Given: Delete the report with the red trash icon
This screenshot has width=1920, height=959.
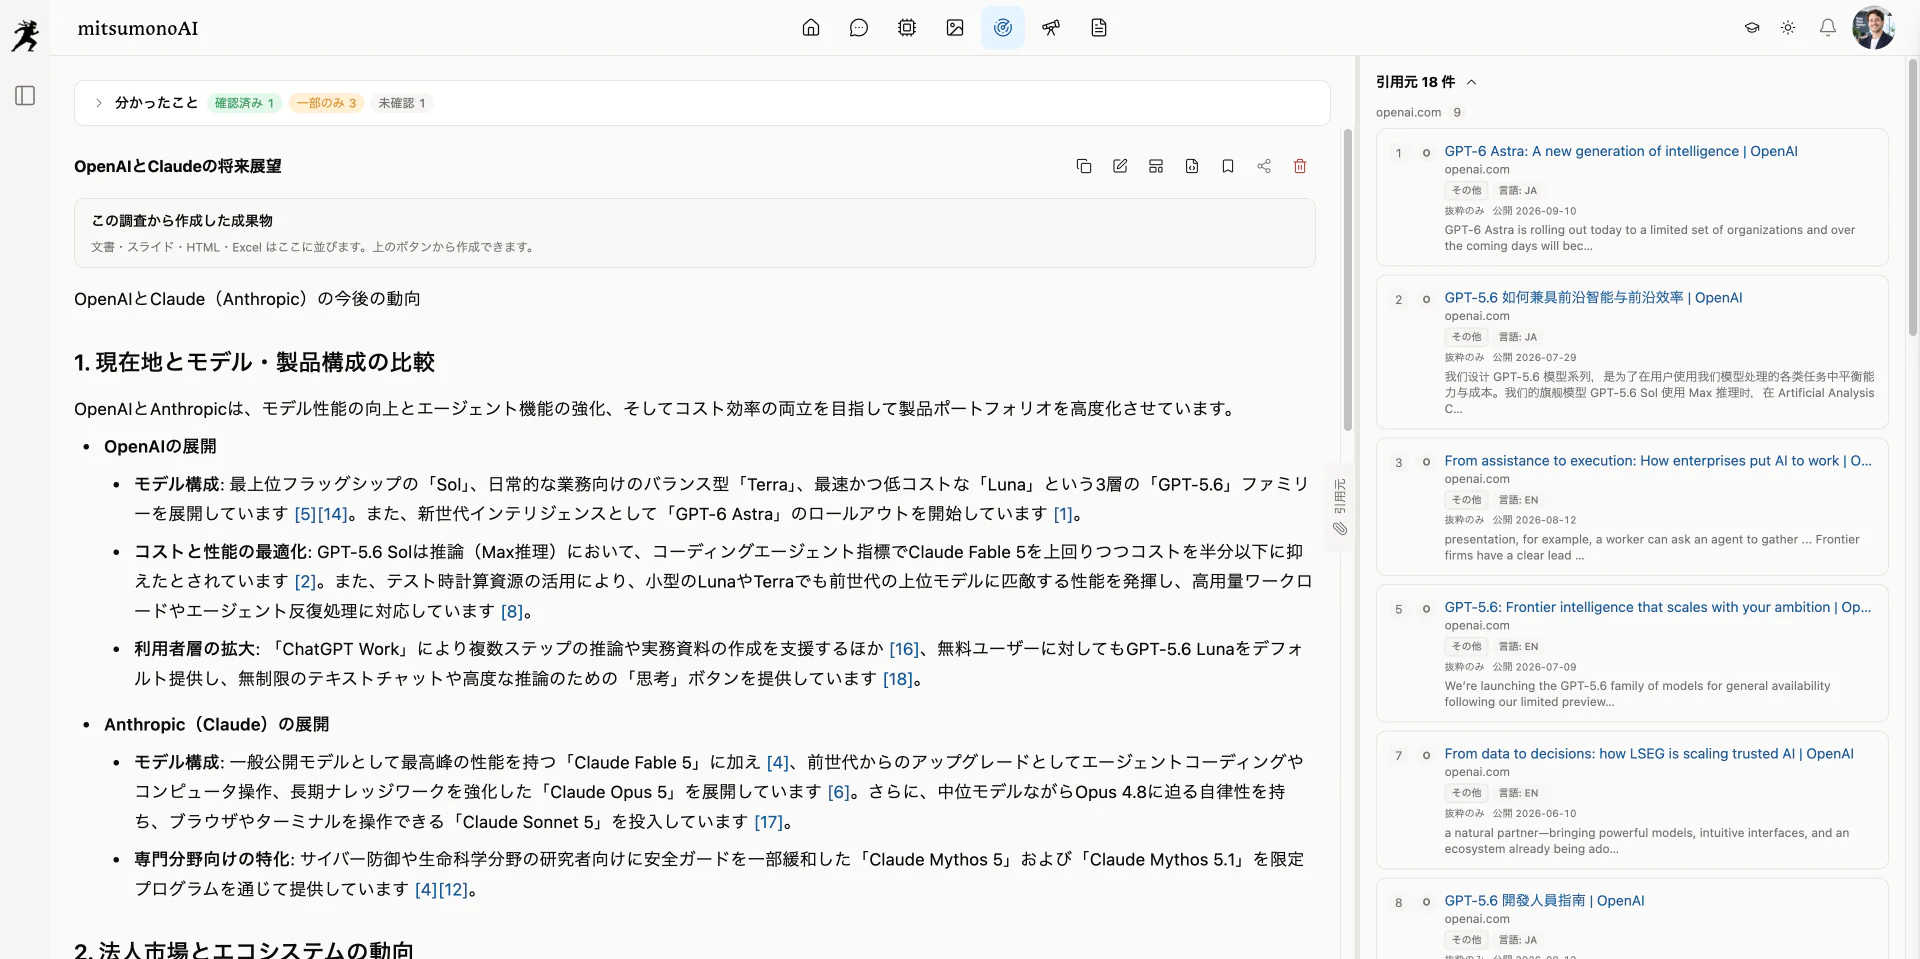Looking at the screenshot, I should click(x=1300, y=166).
